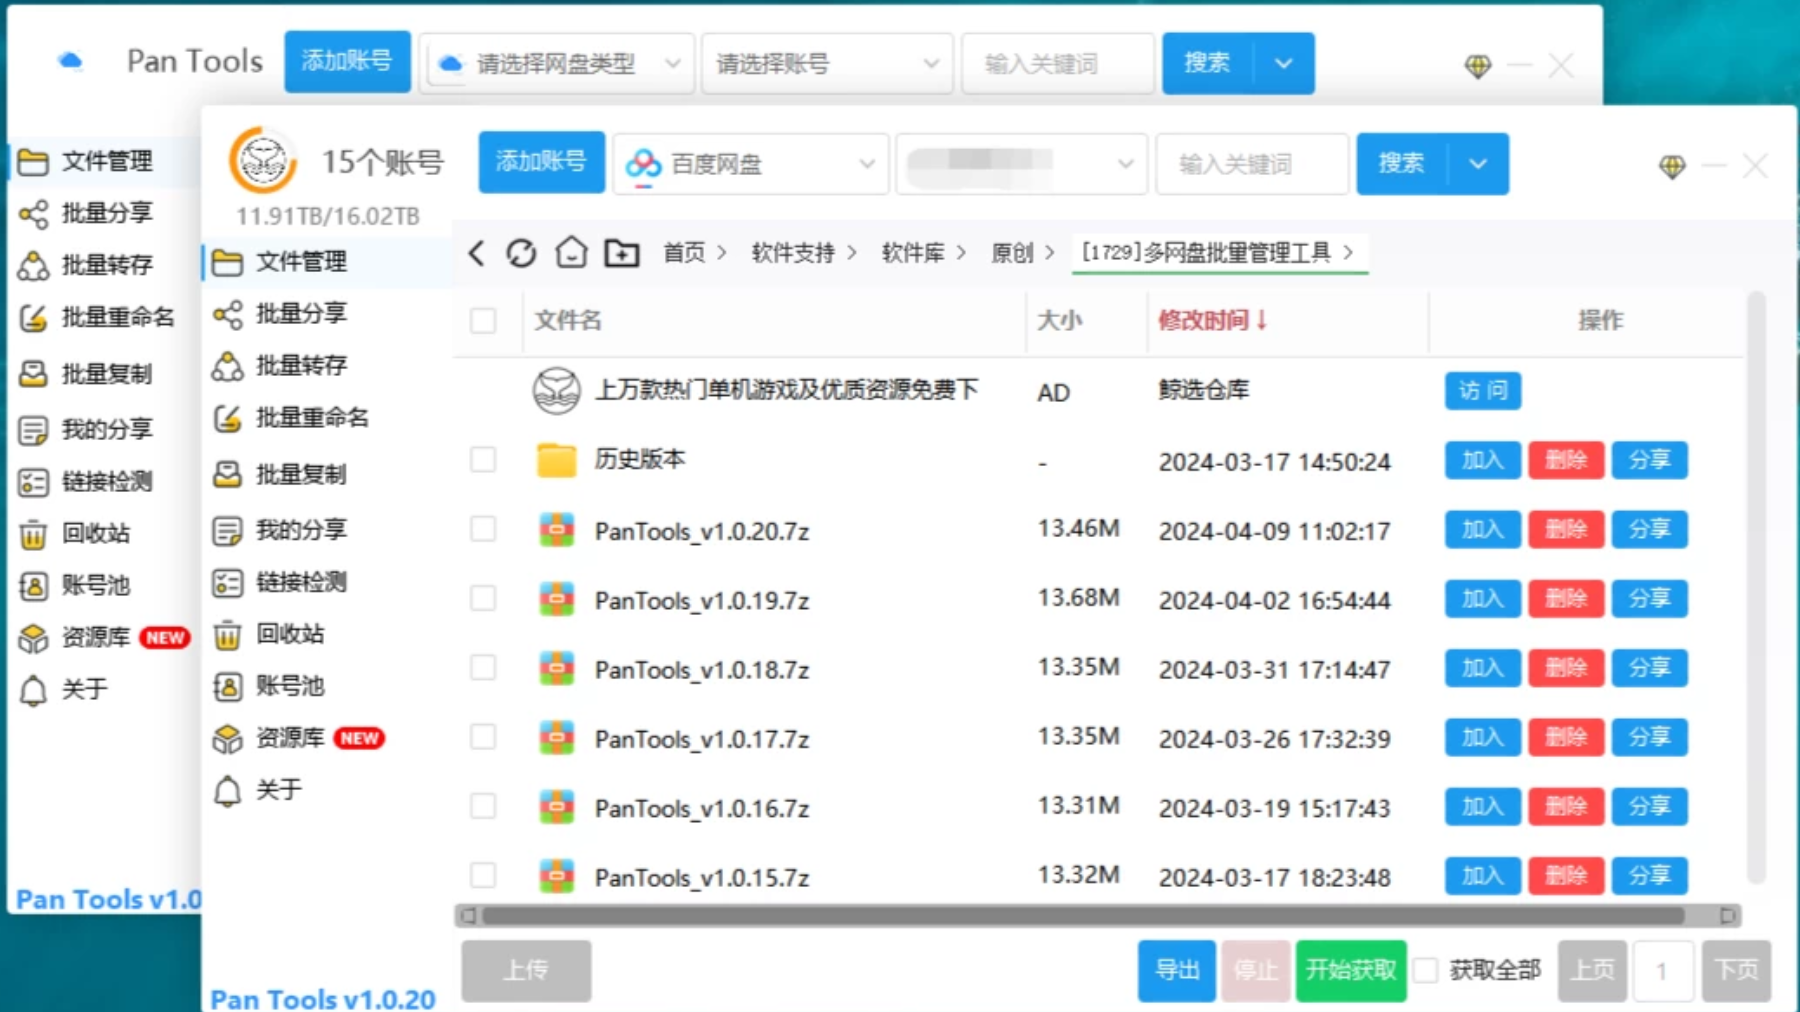Open 关于 bell icon in front window sidebar
The image size is (1800, 1012).
coord(228,790)
